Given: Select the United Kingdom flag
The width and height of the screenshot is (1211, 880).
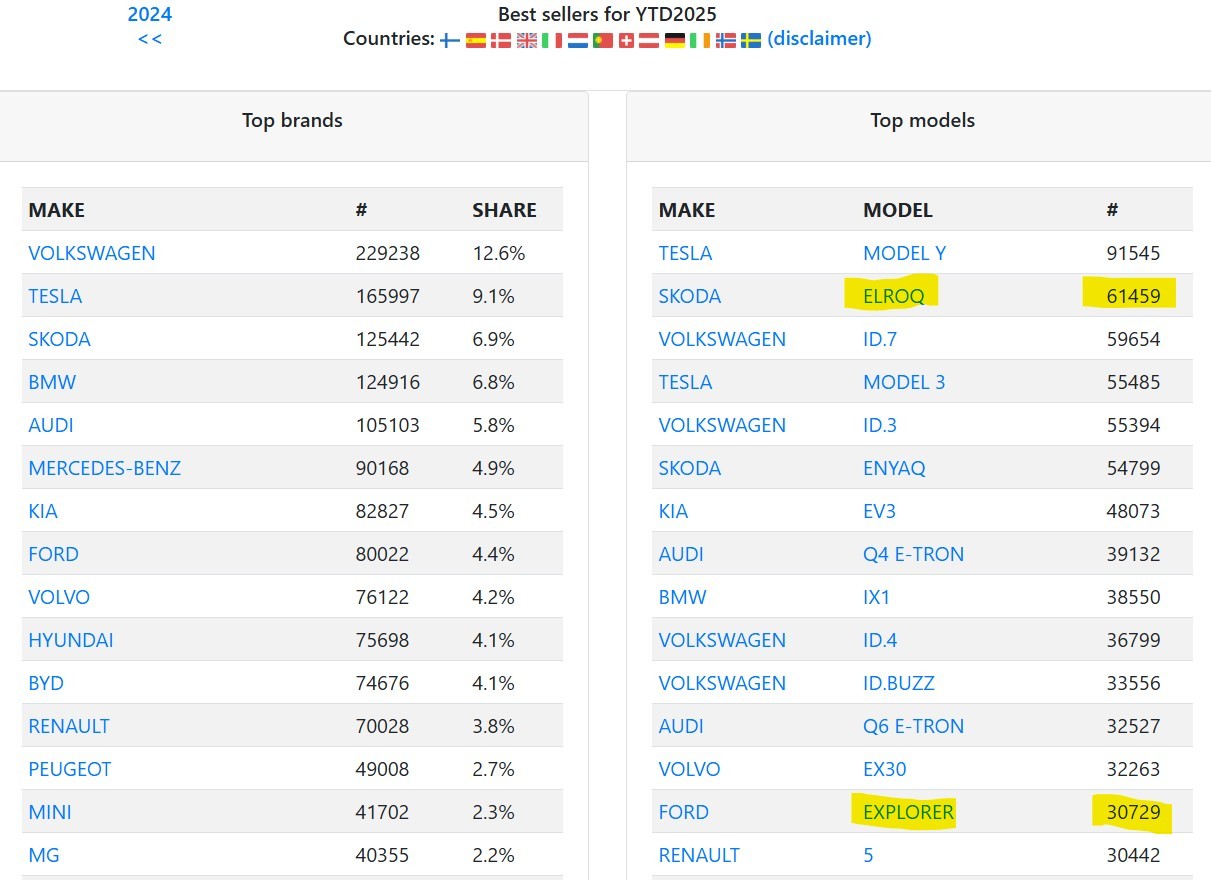Looking at the screenshot, I should point(527,40).
